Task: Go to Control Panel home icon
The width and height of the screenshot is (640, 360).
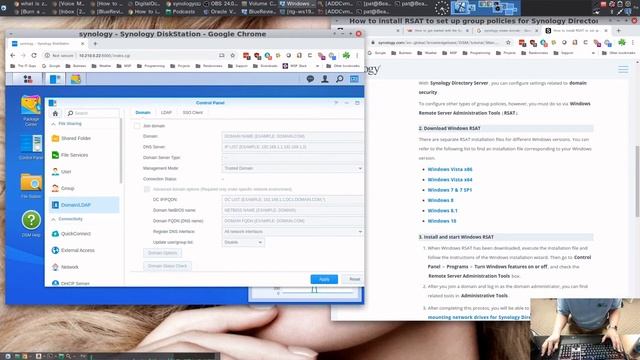Action: click(x=56, y=113)
